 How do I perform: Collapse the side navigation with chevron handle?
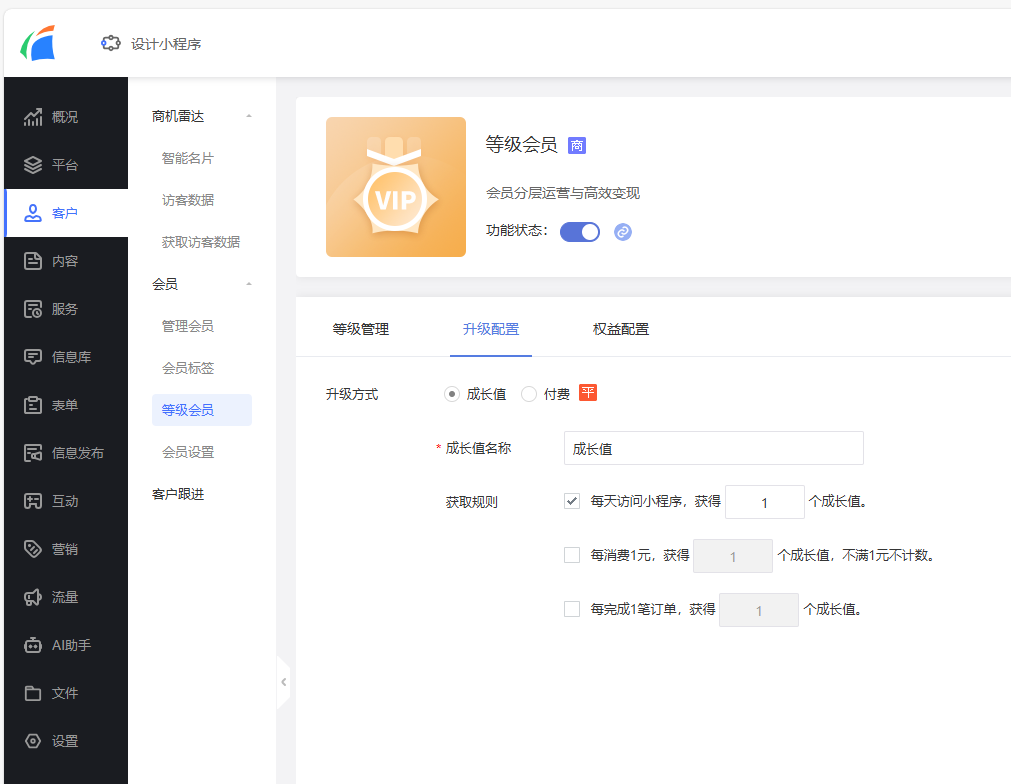[284, 681]
